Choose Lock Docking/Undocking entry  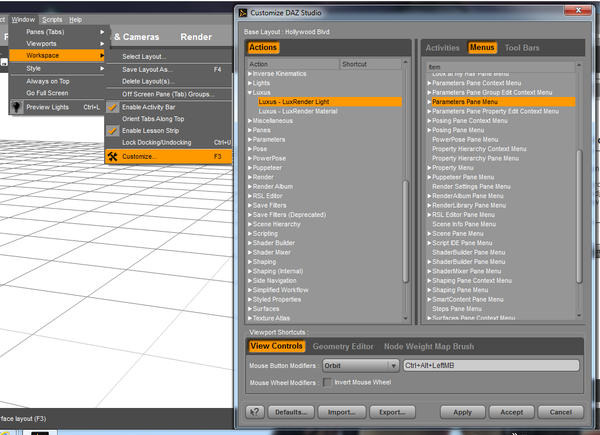(168, 142)
